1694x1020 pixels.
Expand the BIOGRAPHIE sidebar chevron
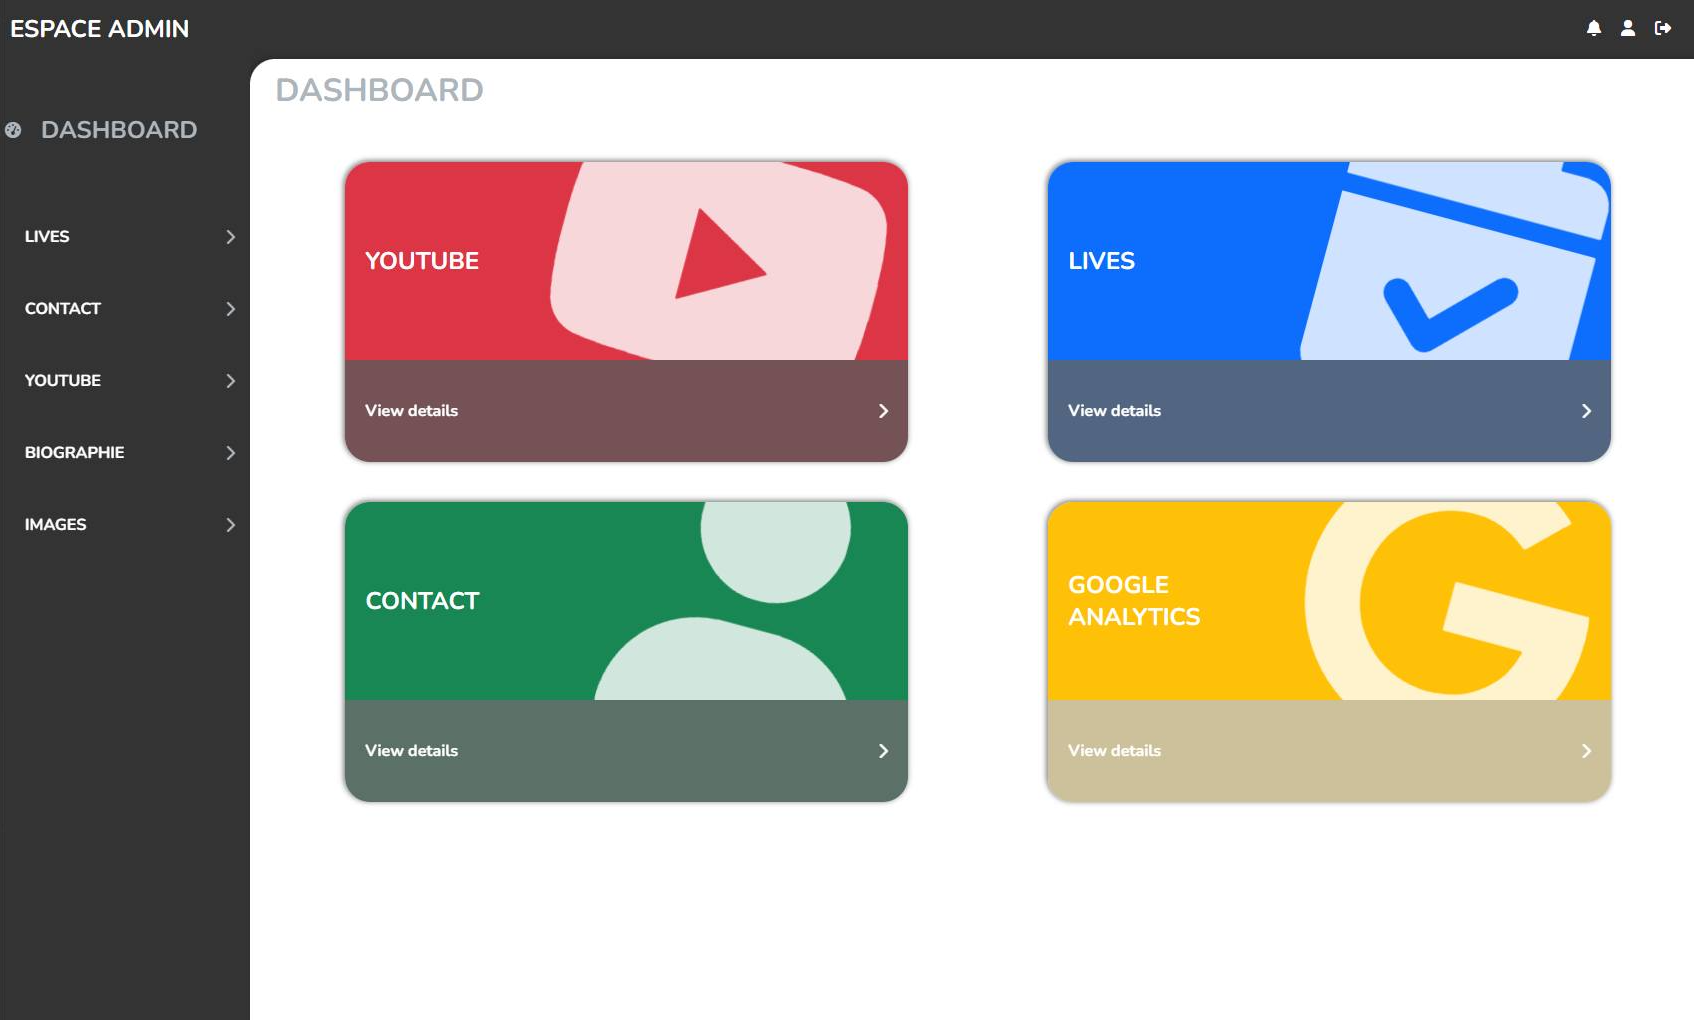click(x=231, y=453)
